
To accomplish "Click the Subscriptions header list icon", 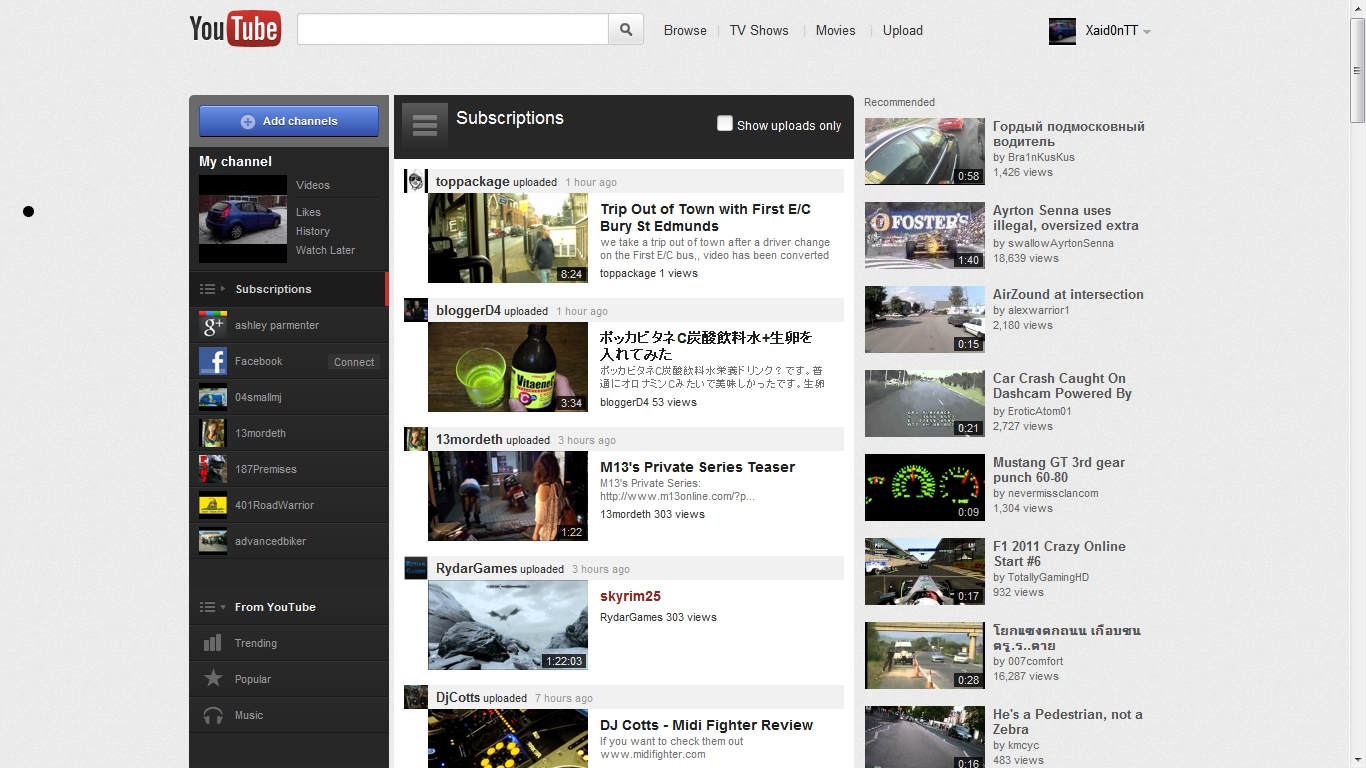I will [x=425, y=125].
